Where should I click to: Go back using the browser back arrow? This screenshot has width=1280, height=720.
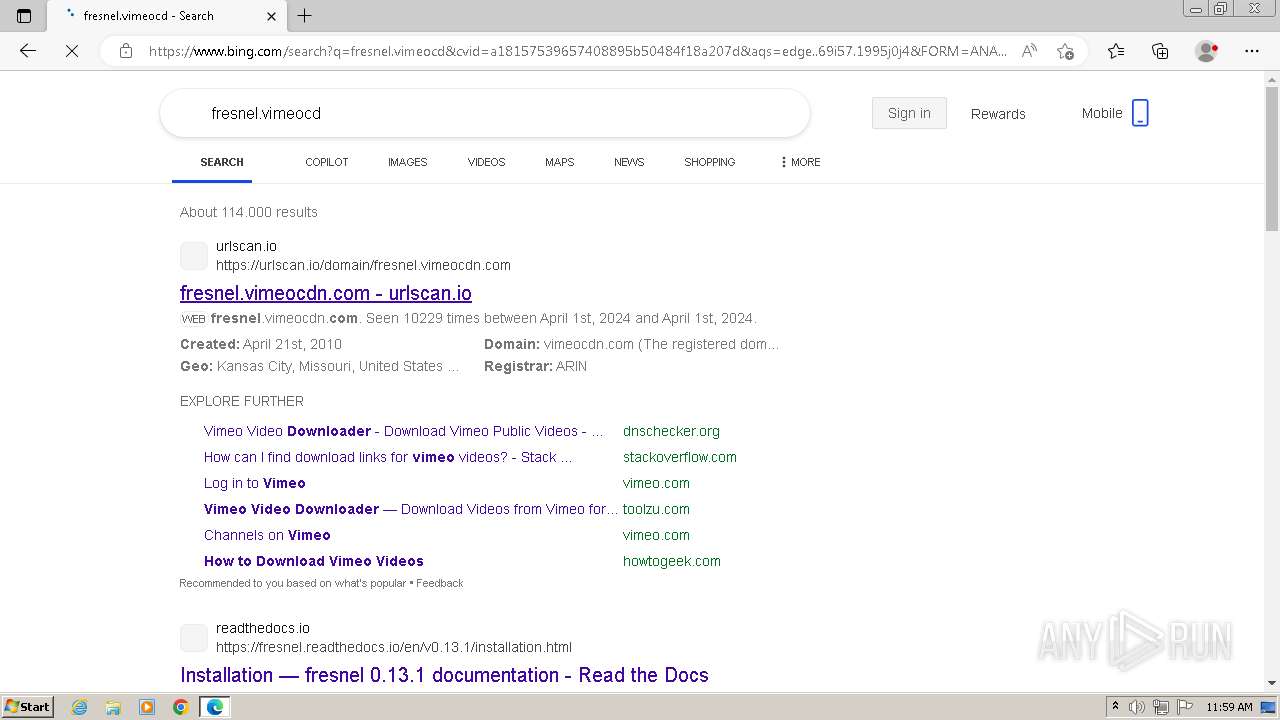(x=28, y=51)
